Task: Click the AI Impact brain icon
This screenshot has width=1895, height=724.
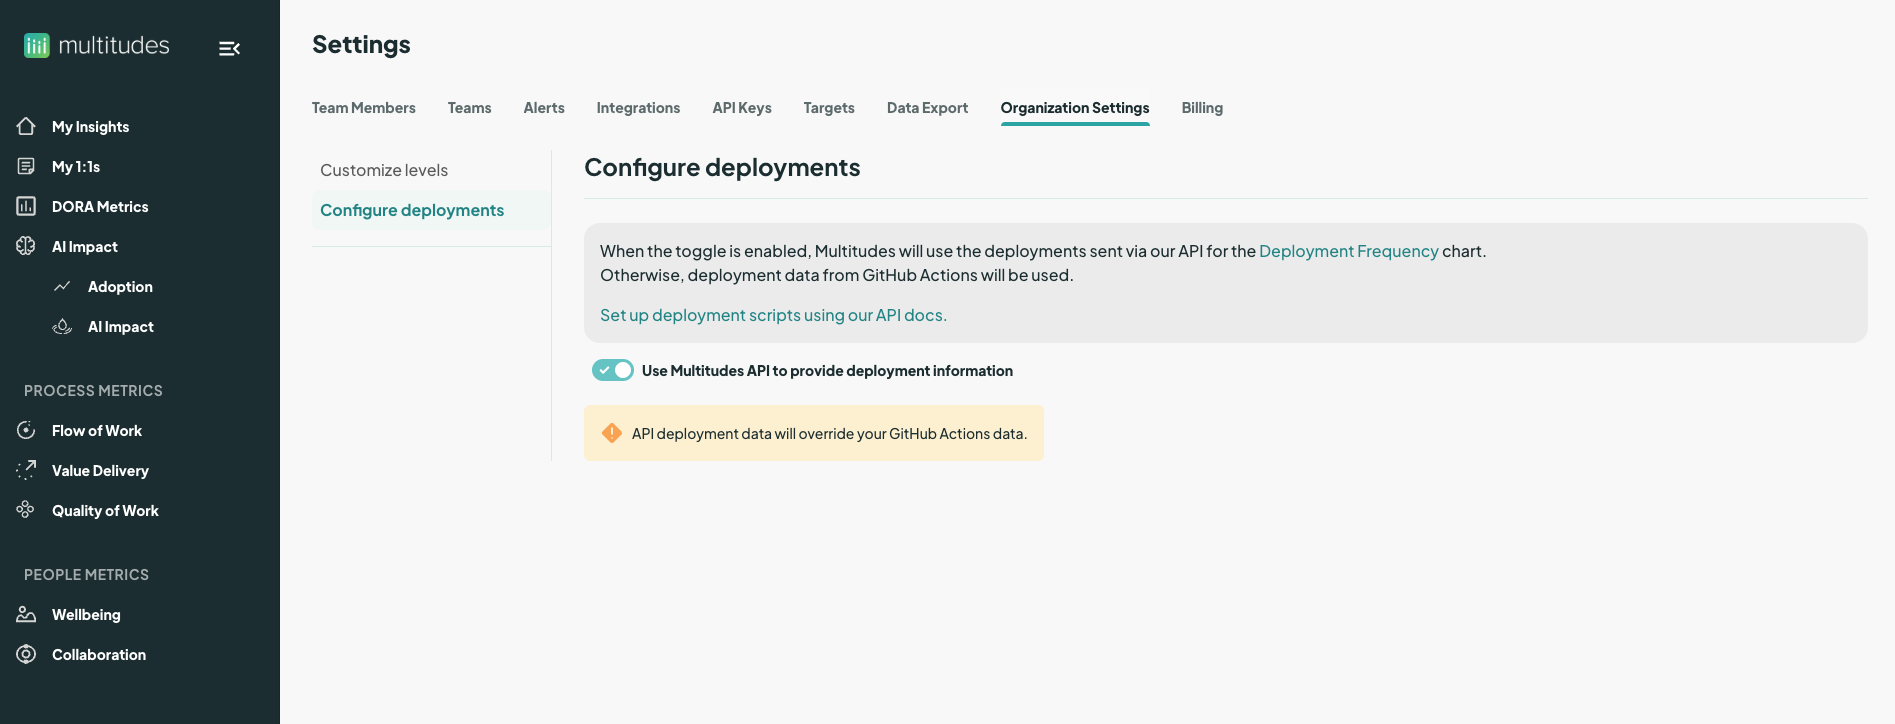Action: [x=26, y=246]
